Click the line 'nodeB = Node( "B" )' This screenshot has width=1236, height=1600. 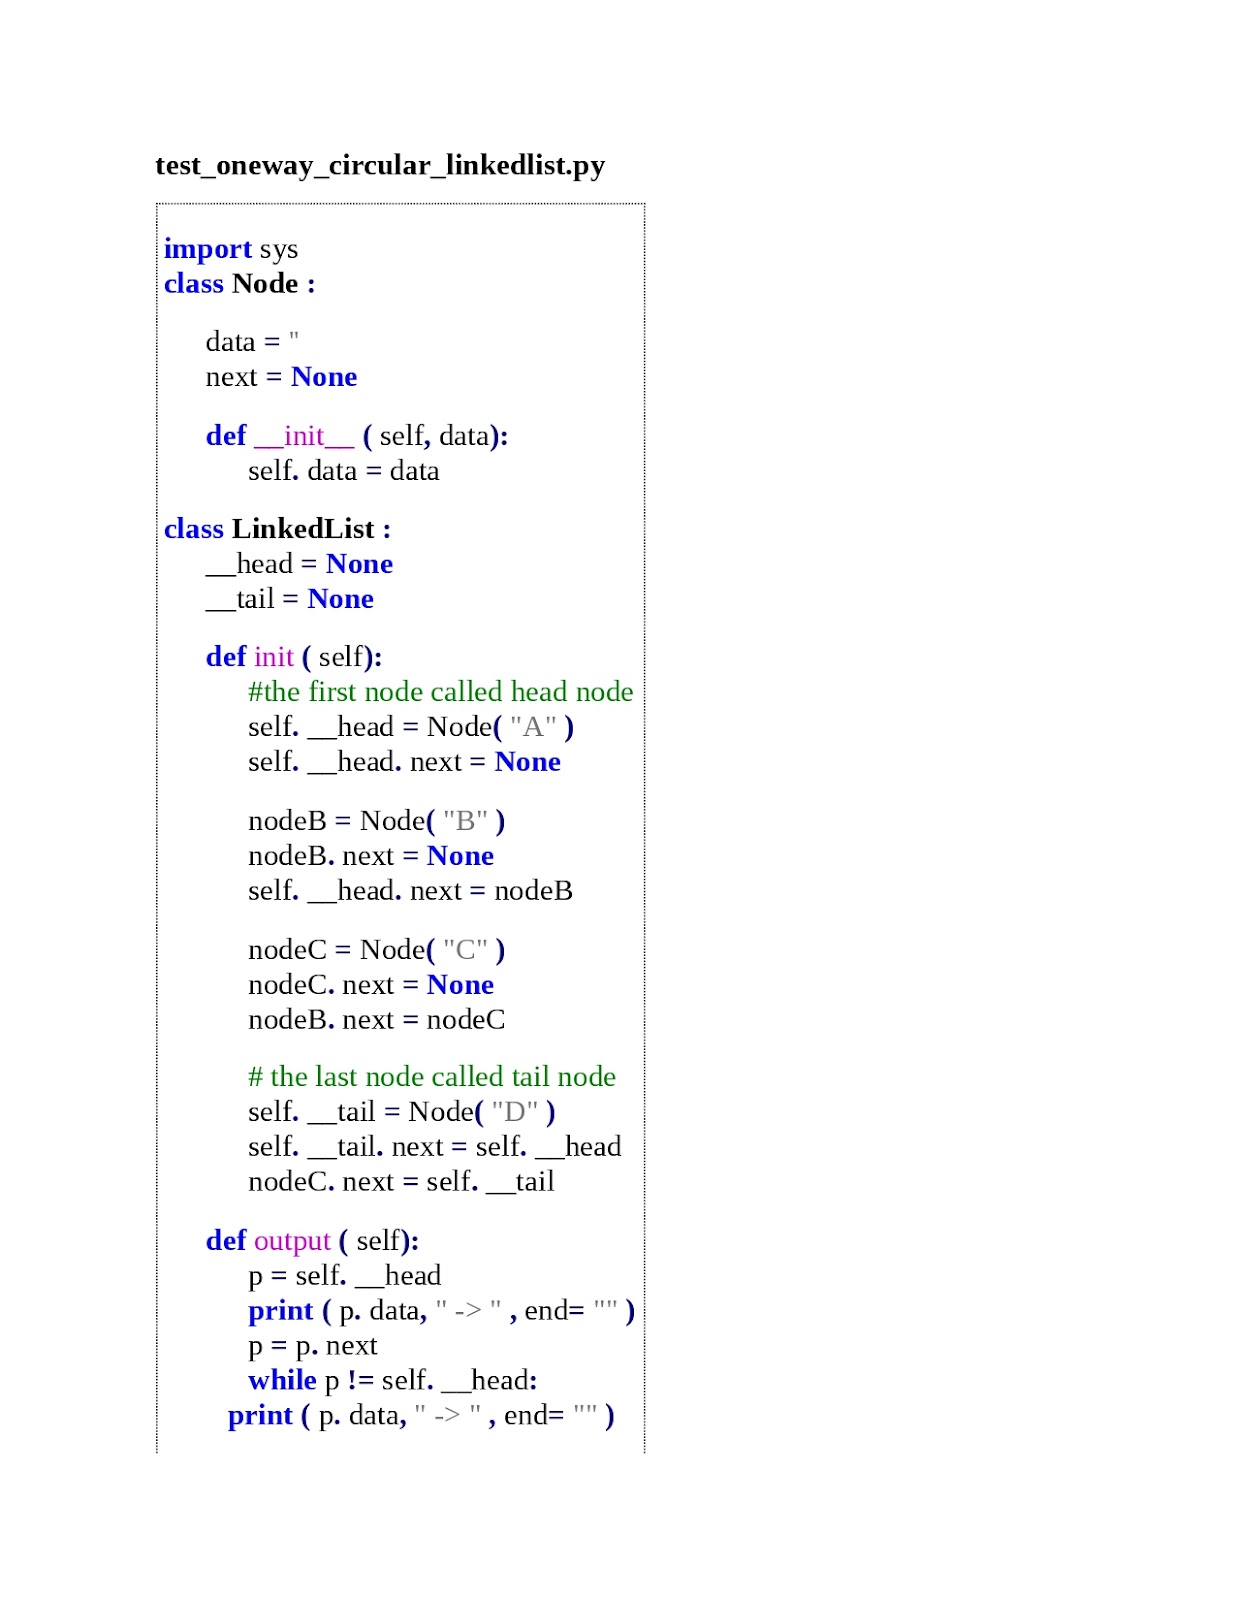pyautogui.click(x=377, y=821)
